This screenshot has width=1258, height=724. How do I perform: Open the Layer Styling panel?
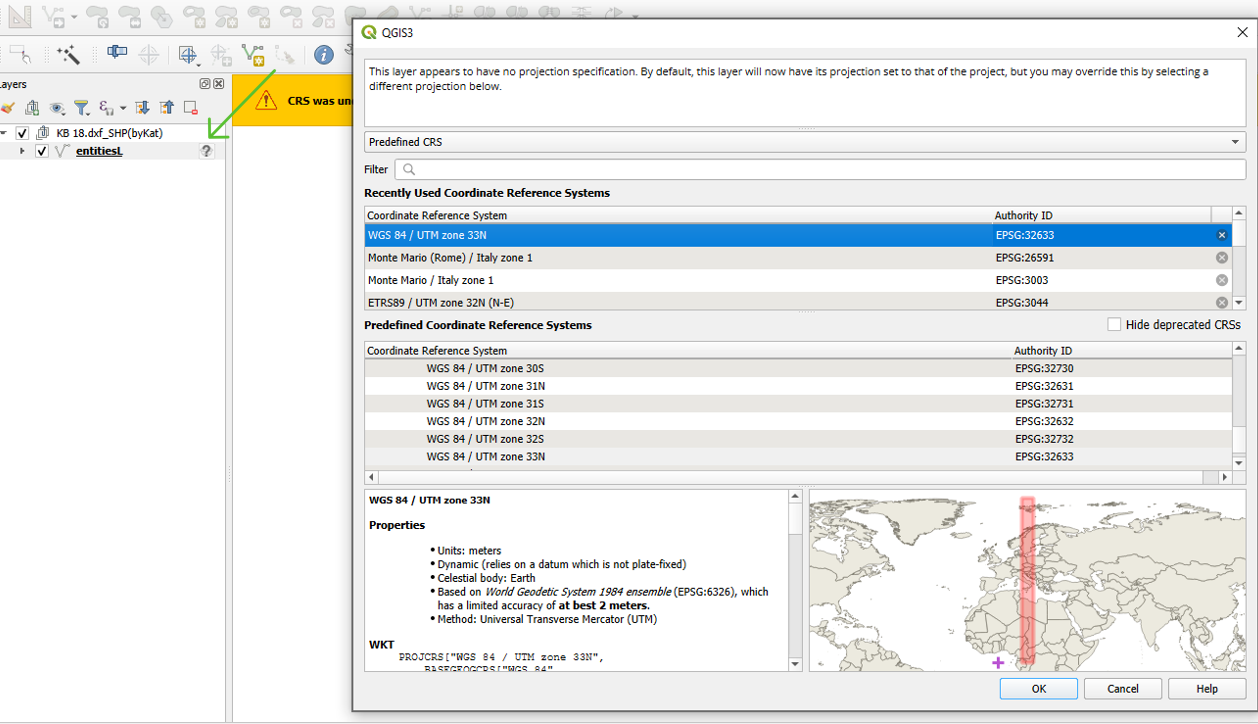[x=8, y=108]
